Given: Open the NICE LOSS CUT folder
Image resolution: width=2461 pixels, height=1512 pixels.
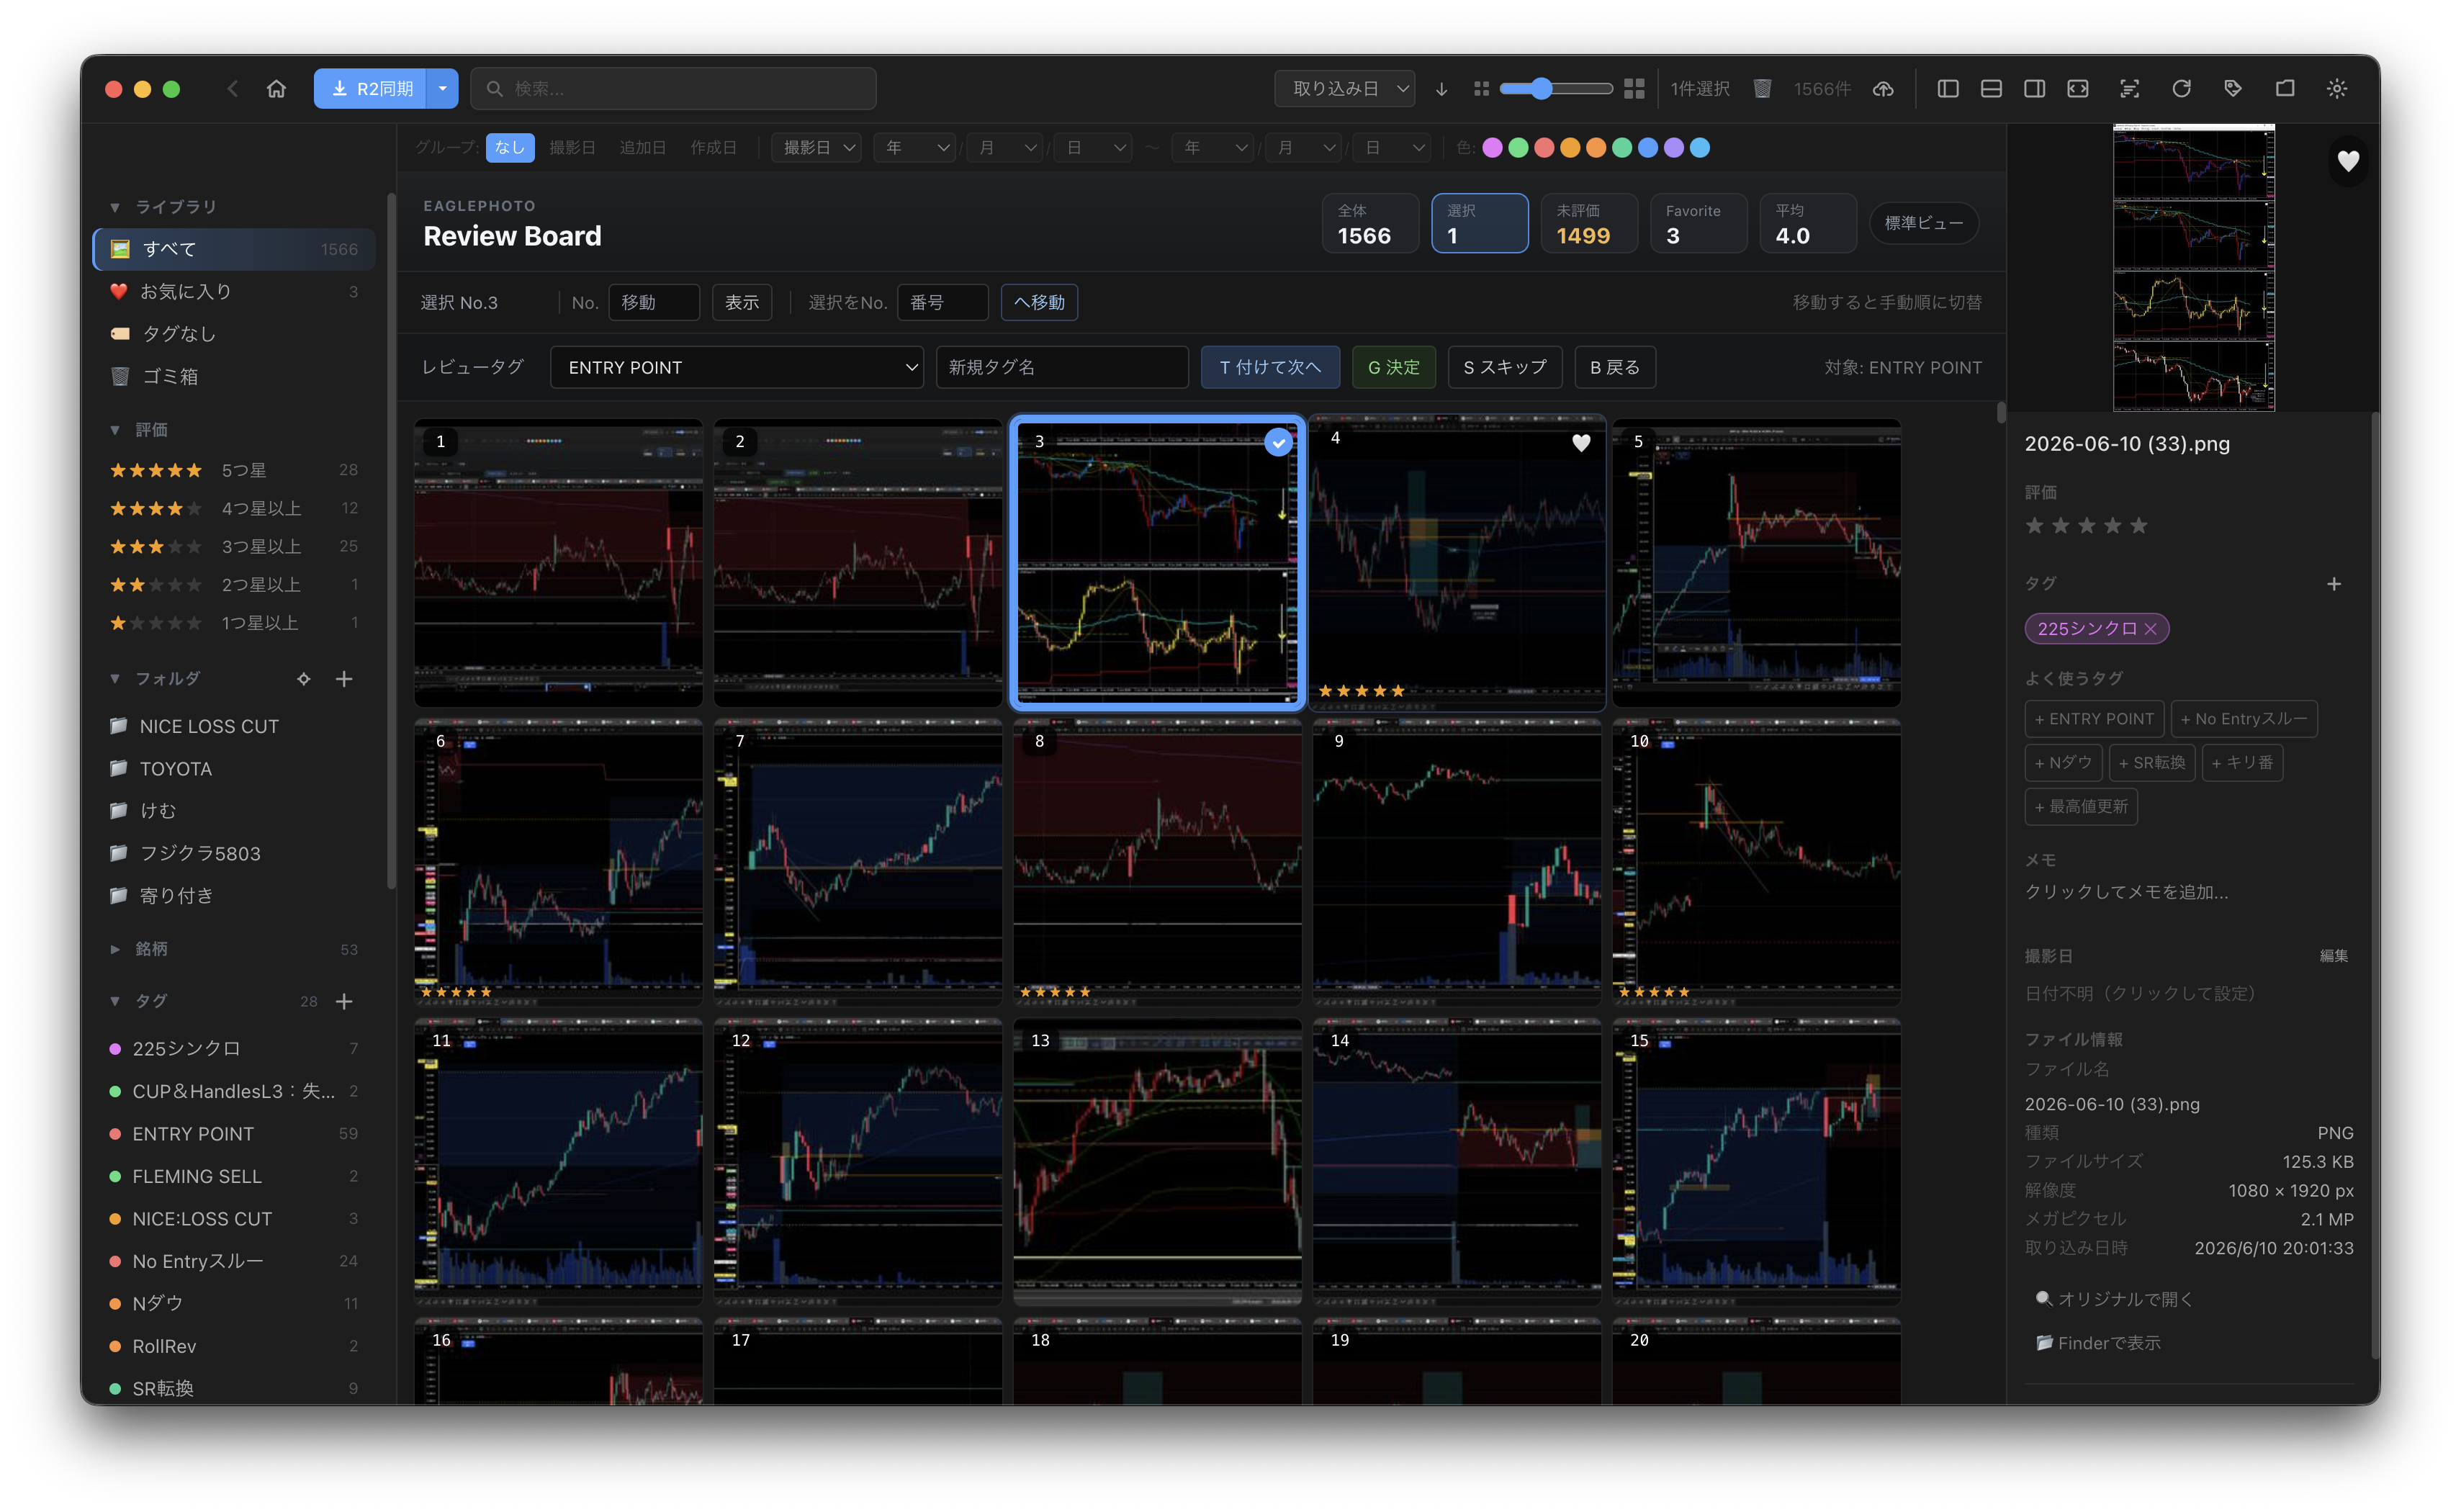Looking at the screenshot, I should point(234,727).
